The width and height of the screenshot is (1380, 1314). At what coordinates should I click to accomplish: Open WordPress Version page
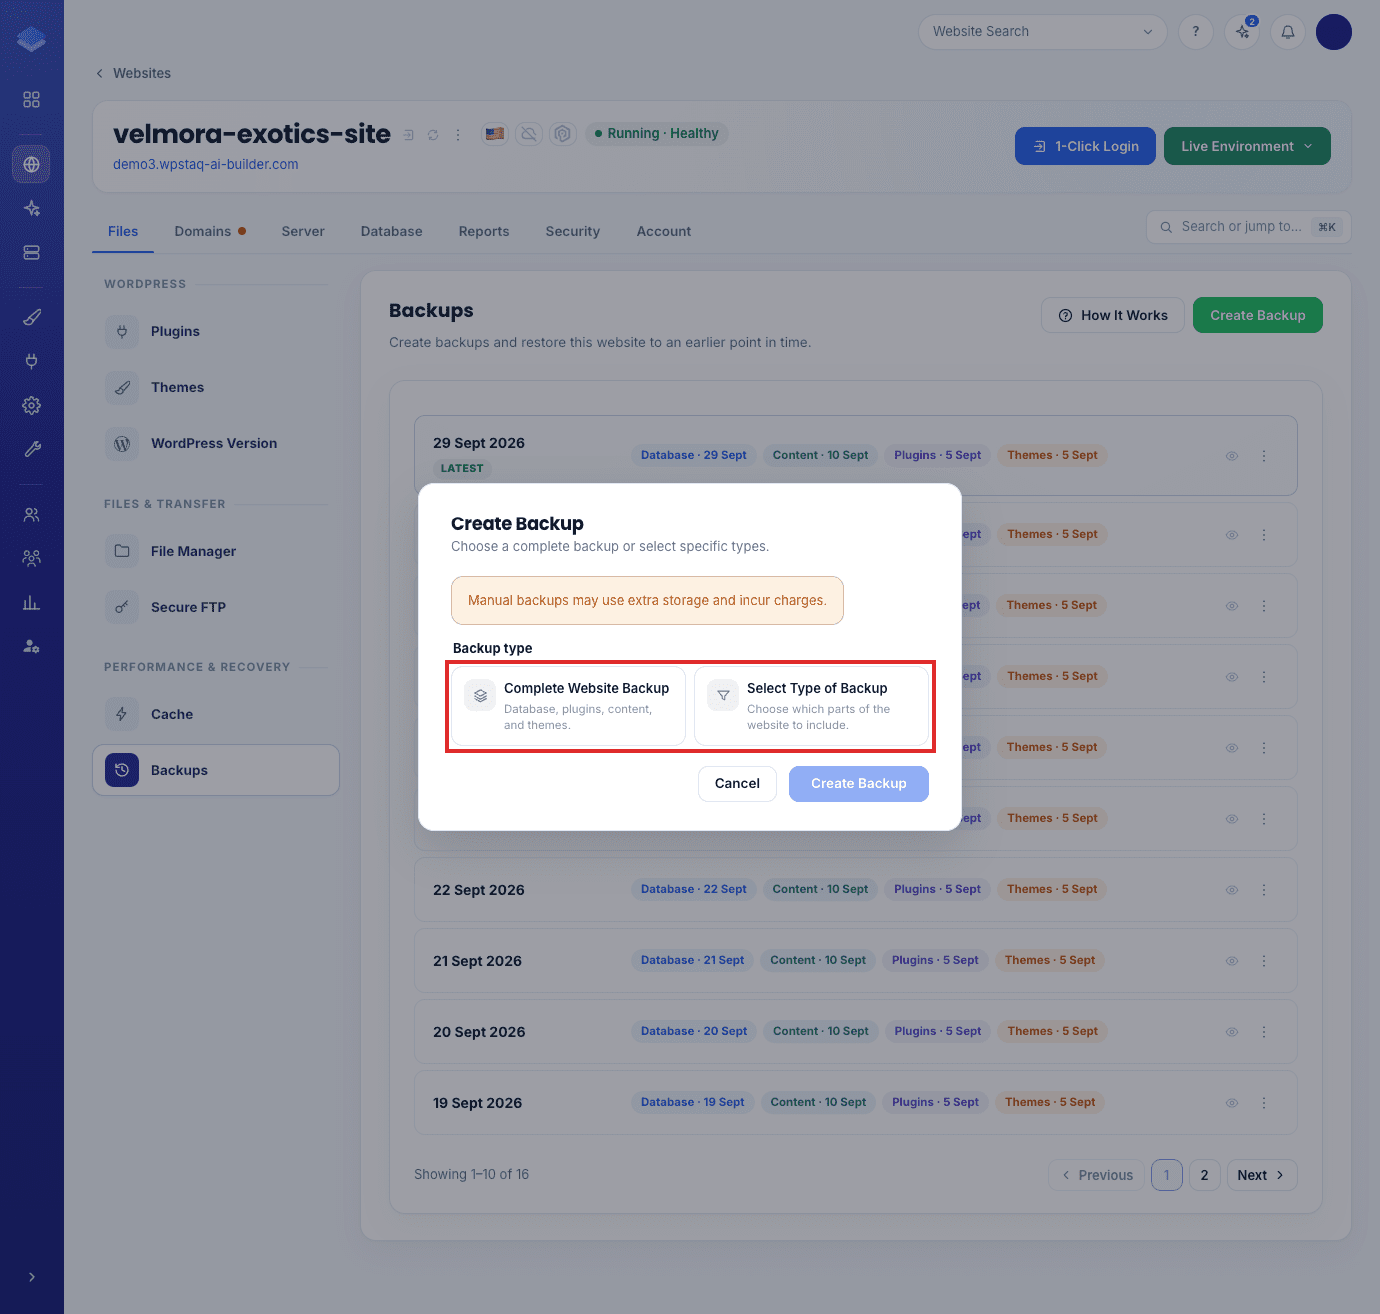click(x=216, y=443)
